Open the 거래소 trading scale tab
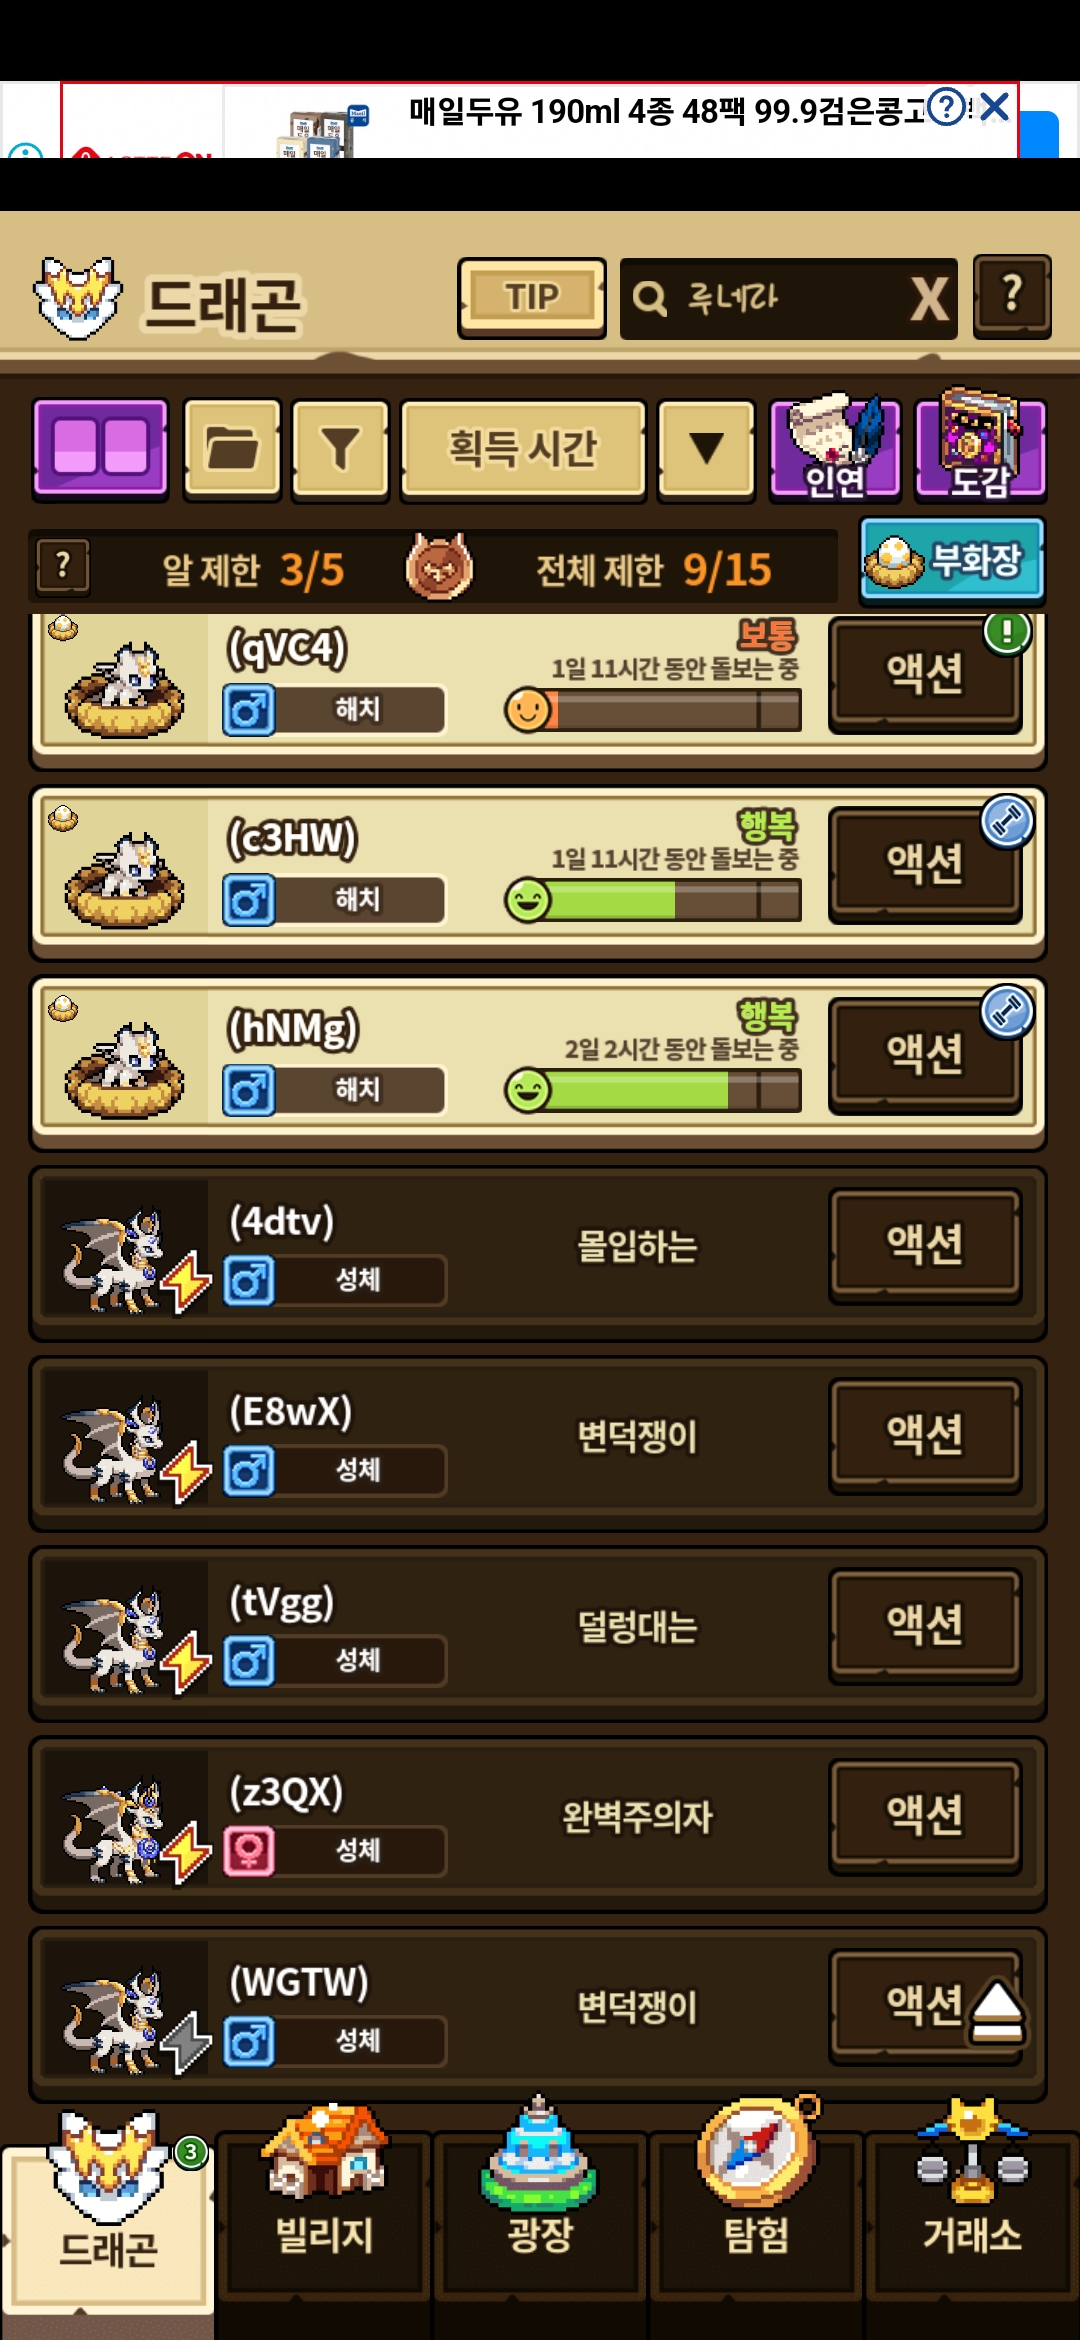Viewport: 1080px width, 2340px height. point(972,2198)
